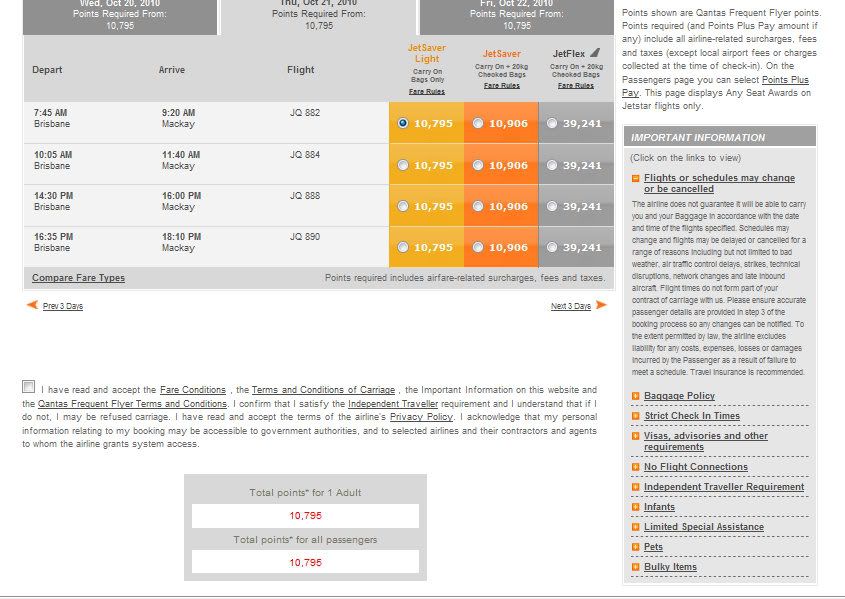
Task: Expand the Bulky Items plus icon
Action: click(x=635, y=567)
